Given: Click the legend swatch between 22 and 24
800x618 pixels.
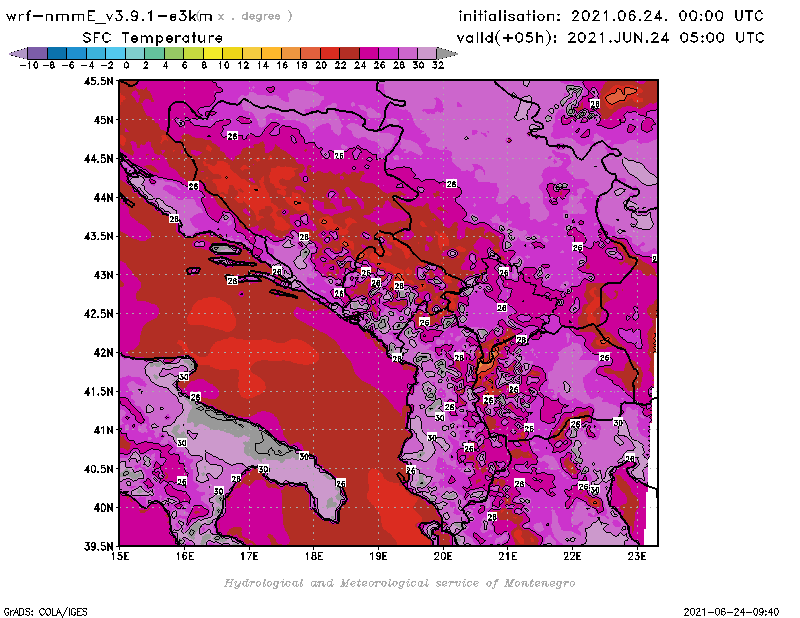Looking at the screenshot, I should (349, 53).
